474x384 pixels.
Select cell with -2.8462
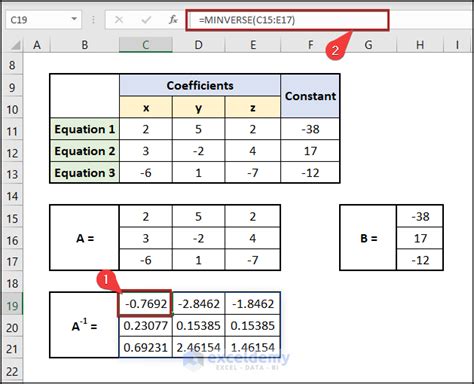point(199,304)
